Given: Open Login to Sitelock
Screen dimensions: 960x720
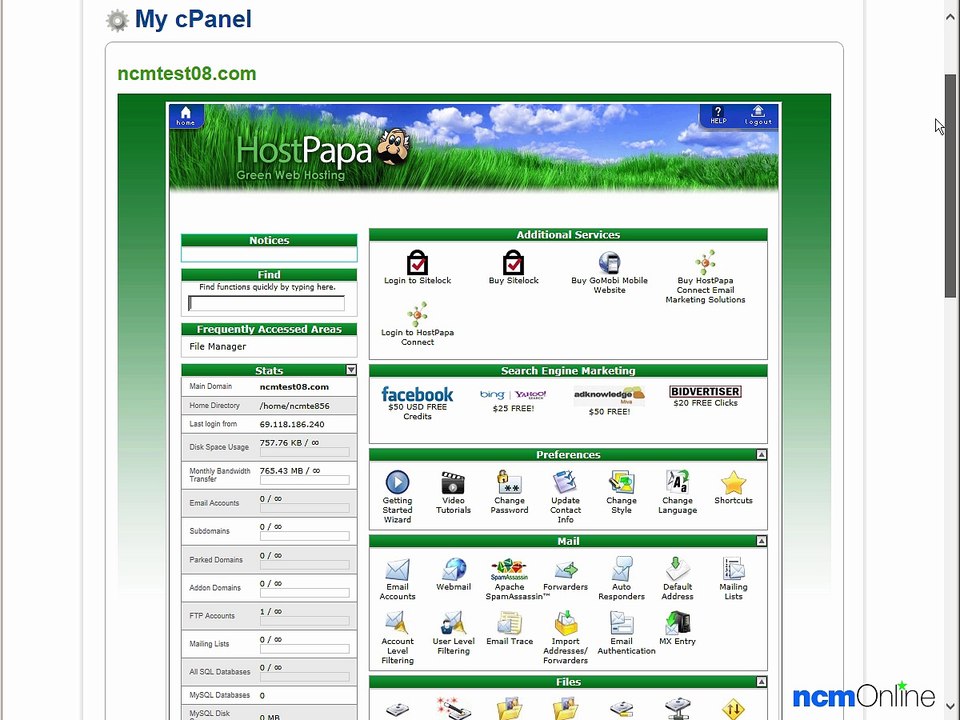Looking at the screenshot, I should click(x=418, y=268).
